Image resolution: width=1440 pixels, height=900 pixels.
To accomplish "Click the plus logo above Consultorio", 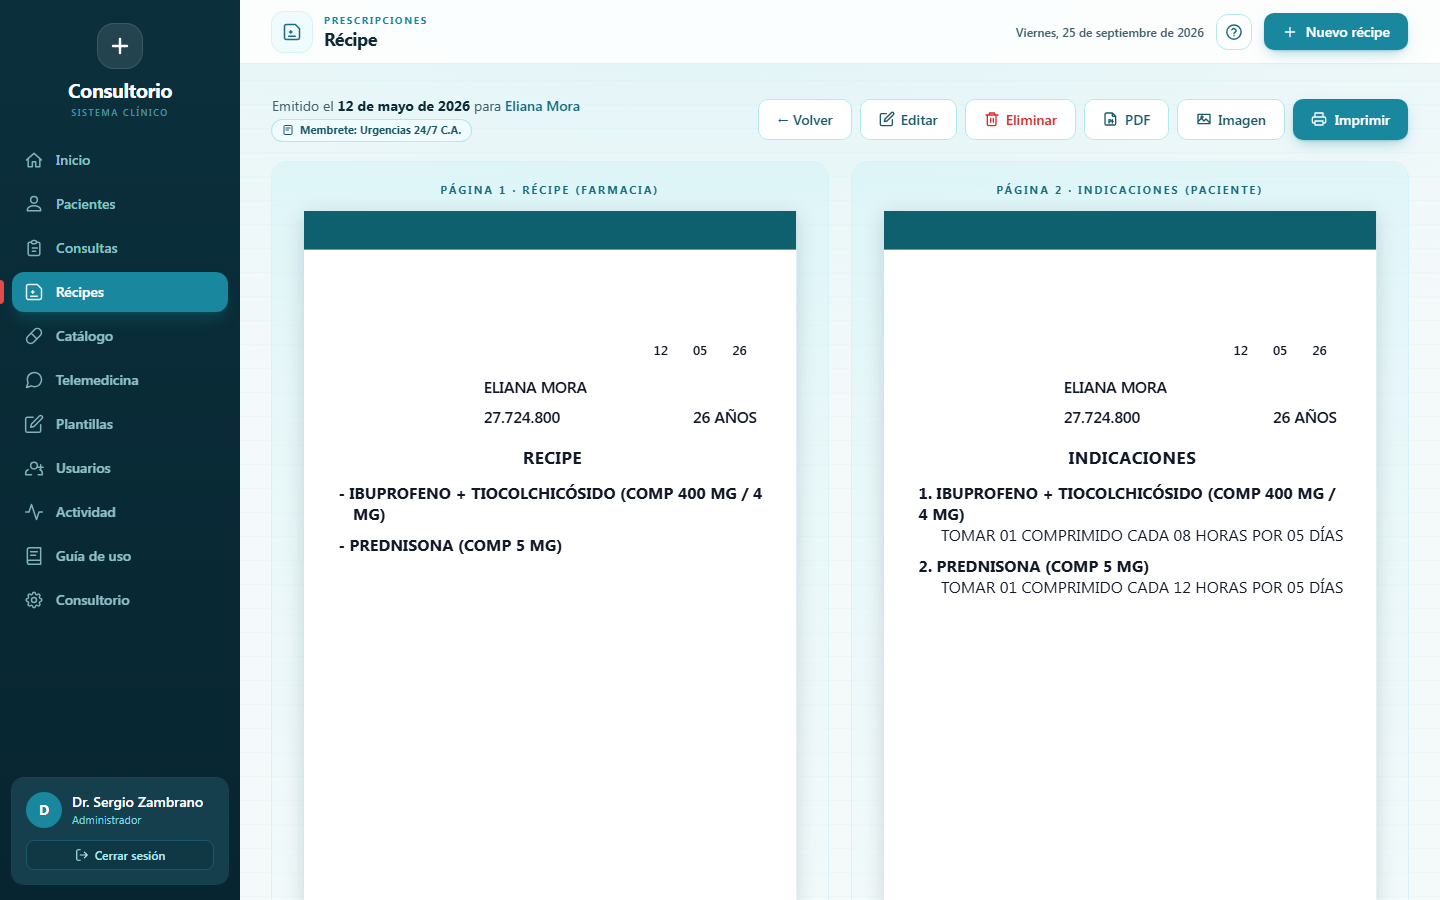I will pyautogui.click(x=120, y=46).
